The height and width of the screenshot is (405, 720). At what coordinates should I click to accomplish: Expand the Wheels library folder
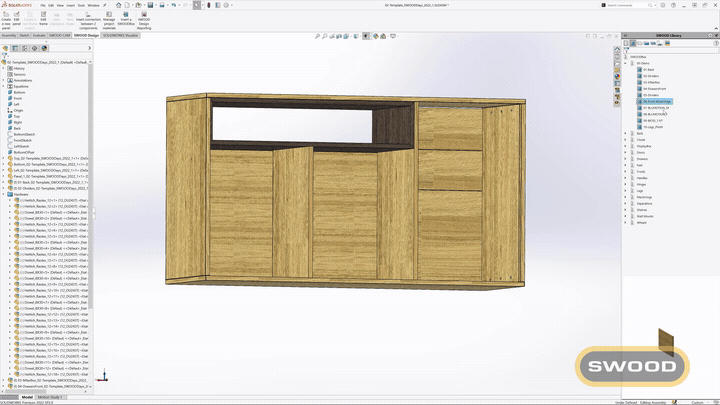(625, 223)
